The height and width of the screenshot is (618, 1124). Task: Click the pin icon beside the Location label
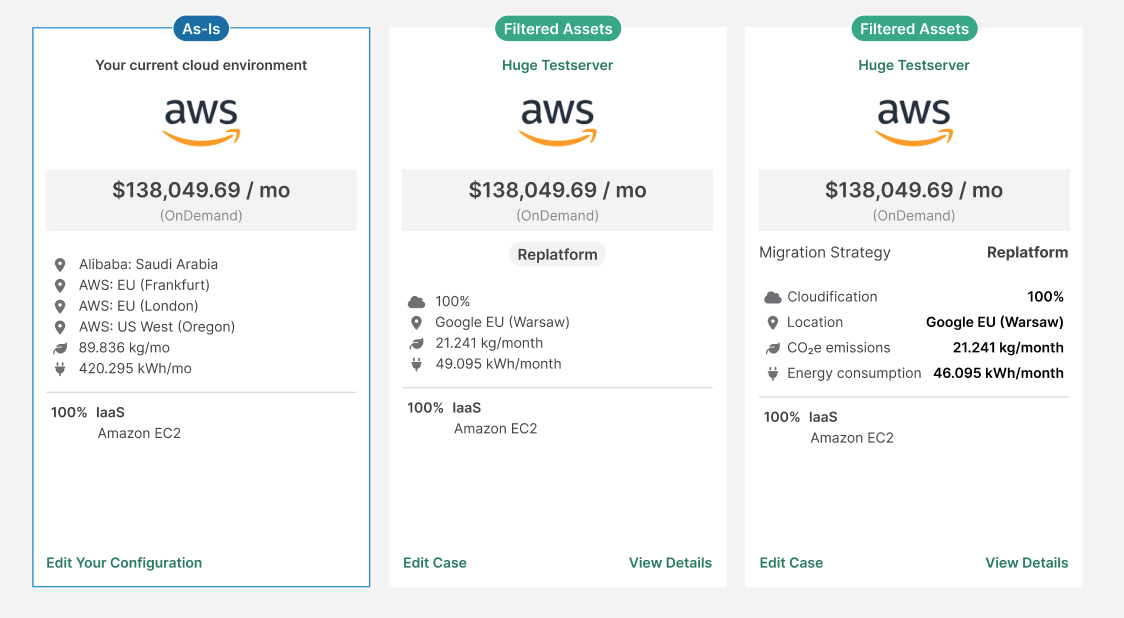773,323
